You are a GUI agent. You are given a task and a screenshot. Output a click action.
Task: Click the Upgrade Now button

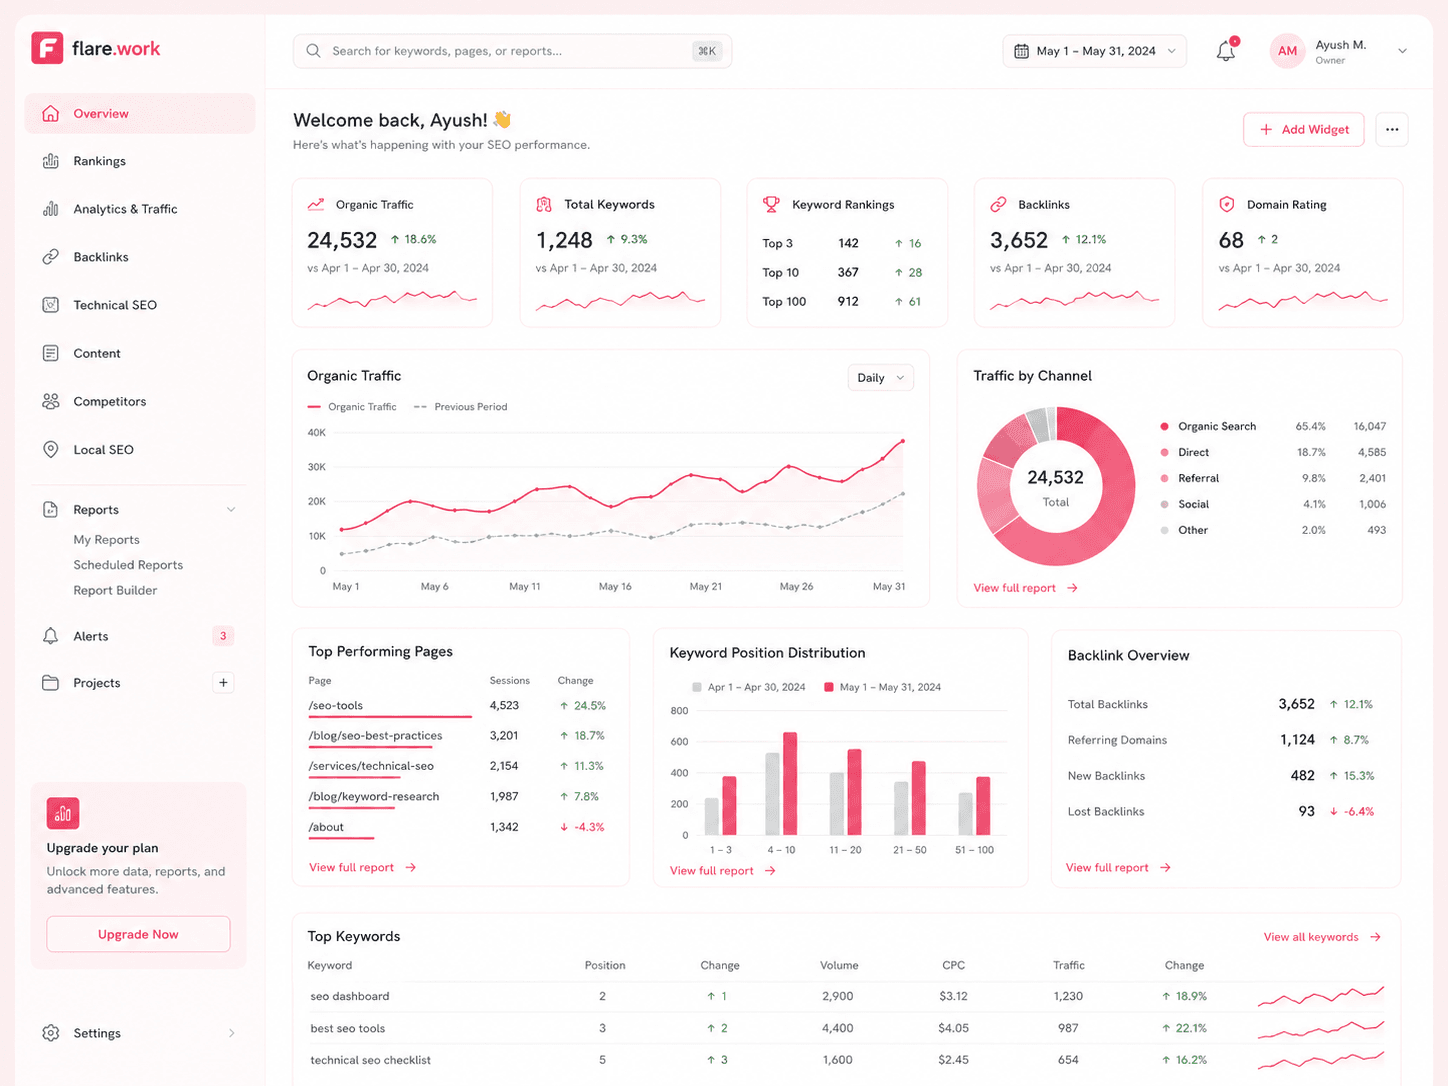click(x=138, y=934)
